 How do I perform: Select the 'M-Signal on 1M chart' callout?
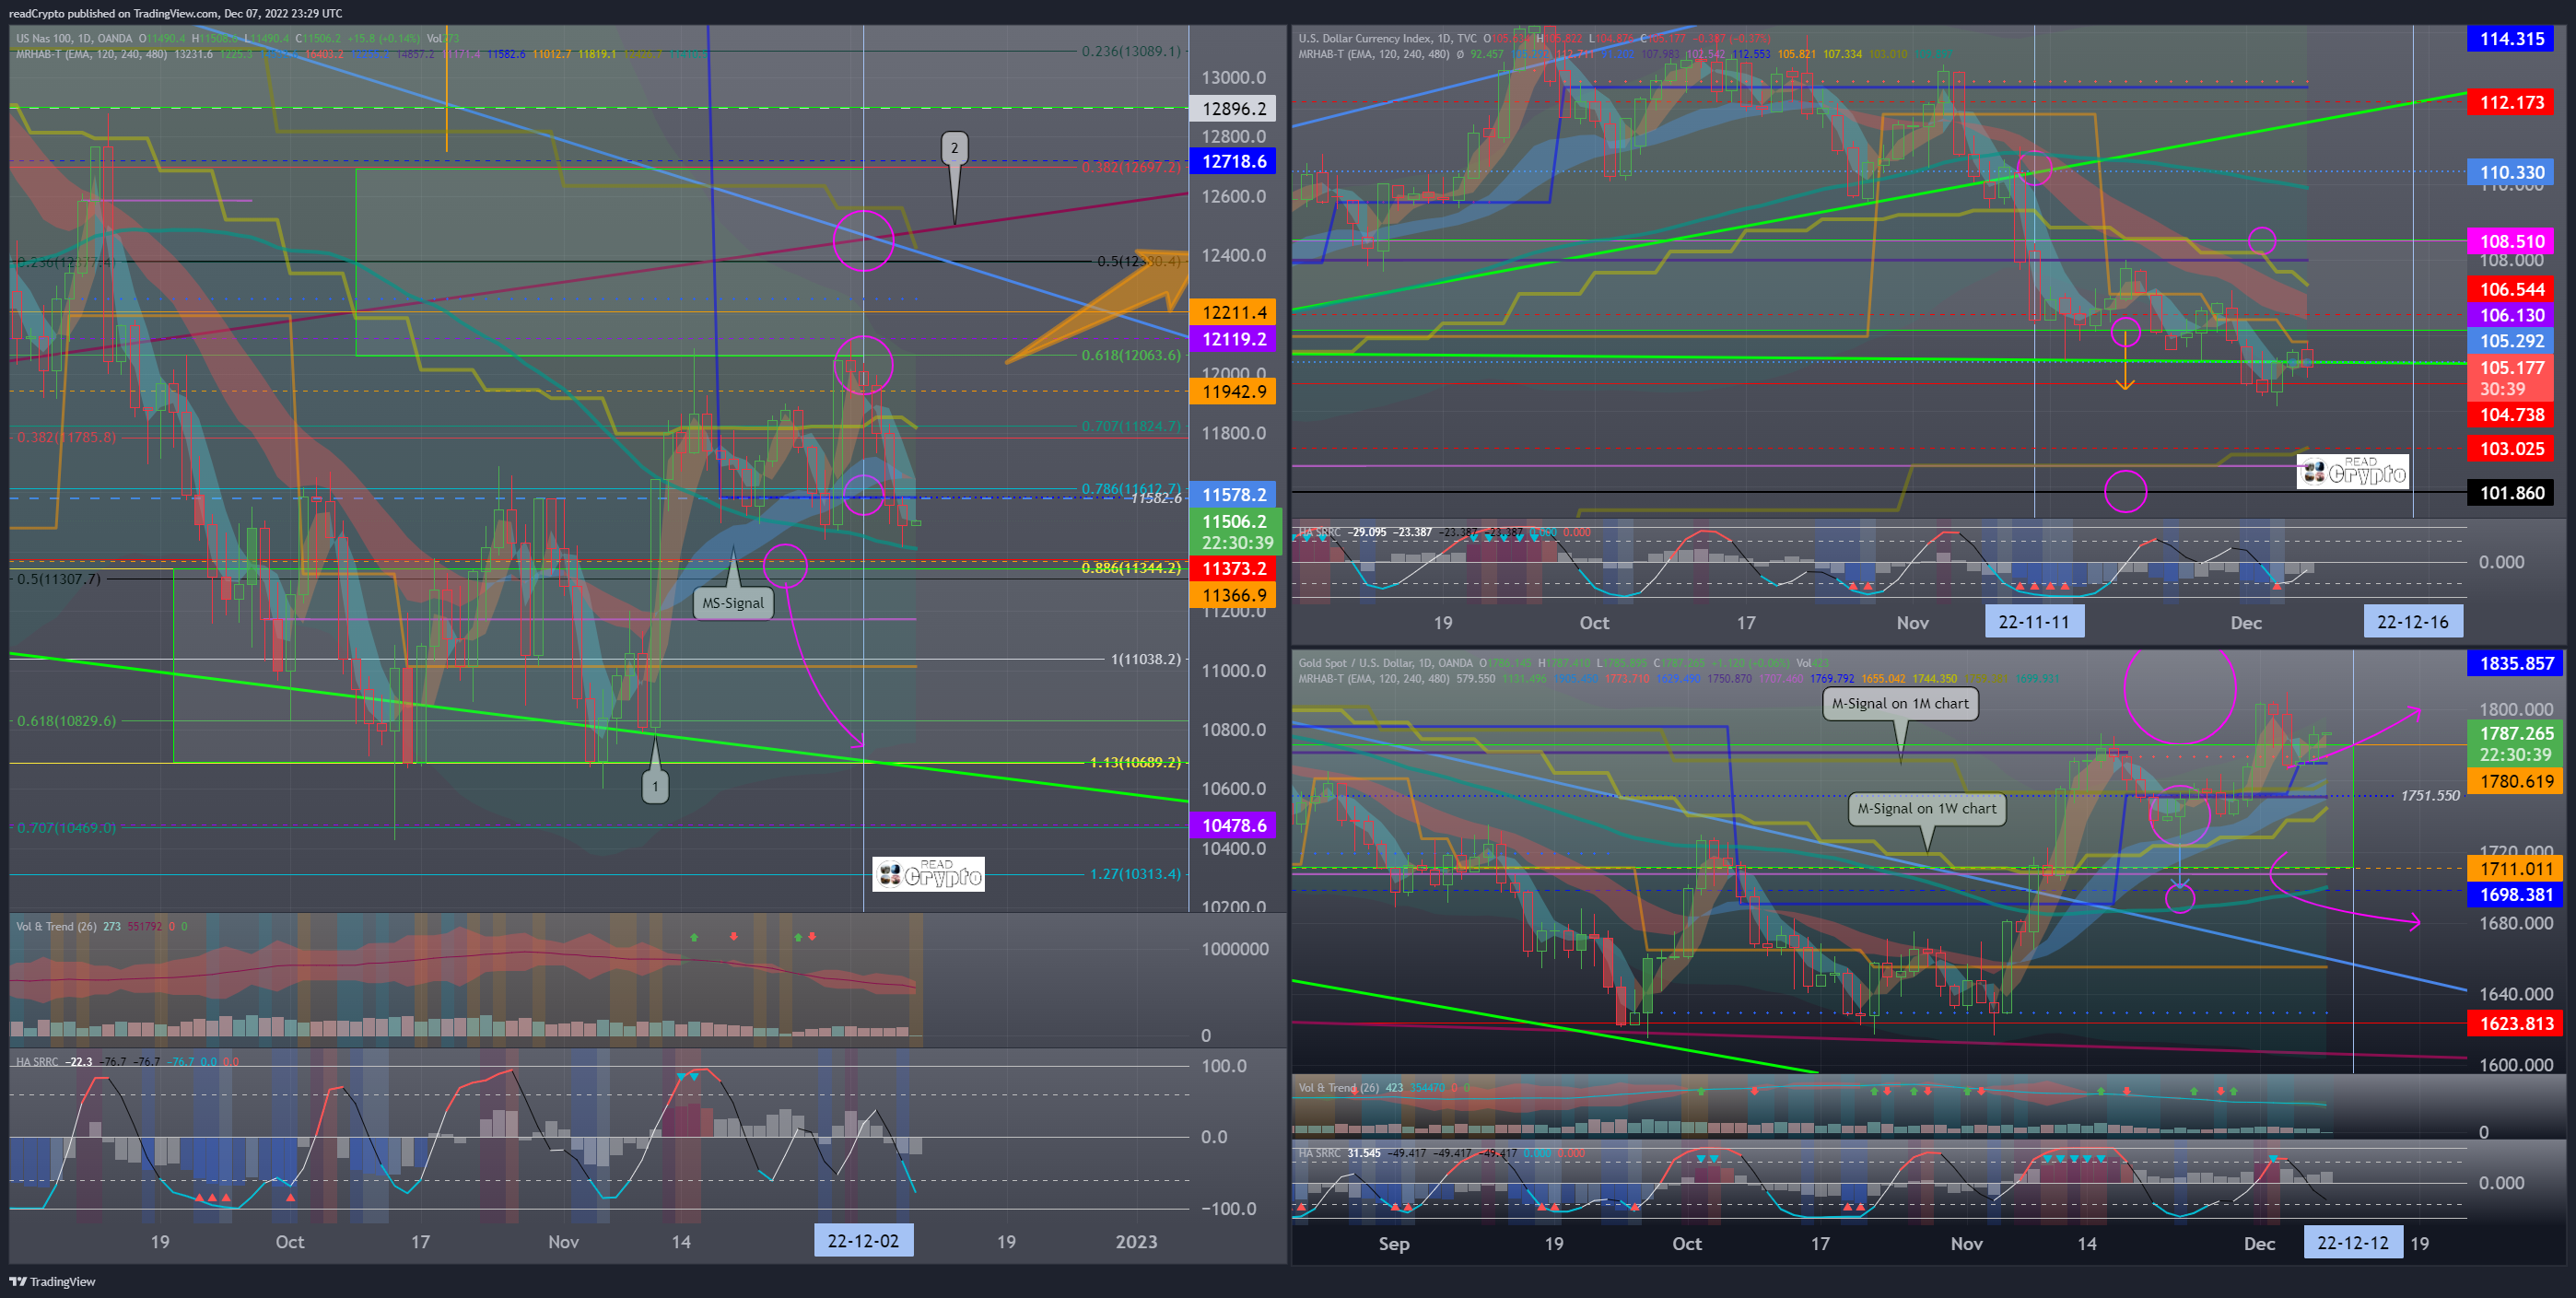1900,703
